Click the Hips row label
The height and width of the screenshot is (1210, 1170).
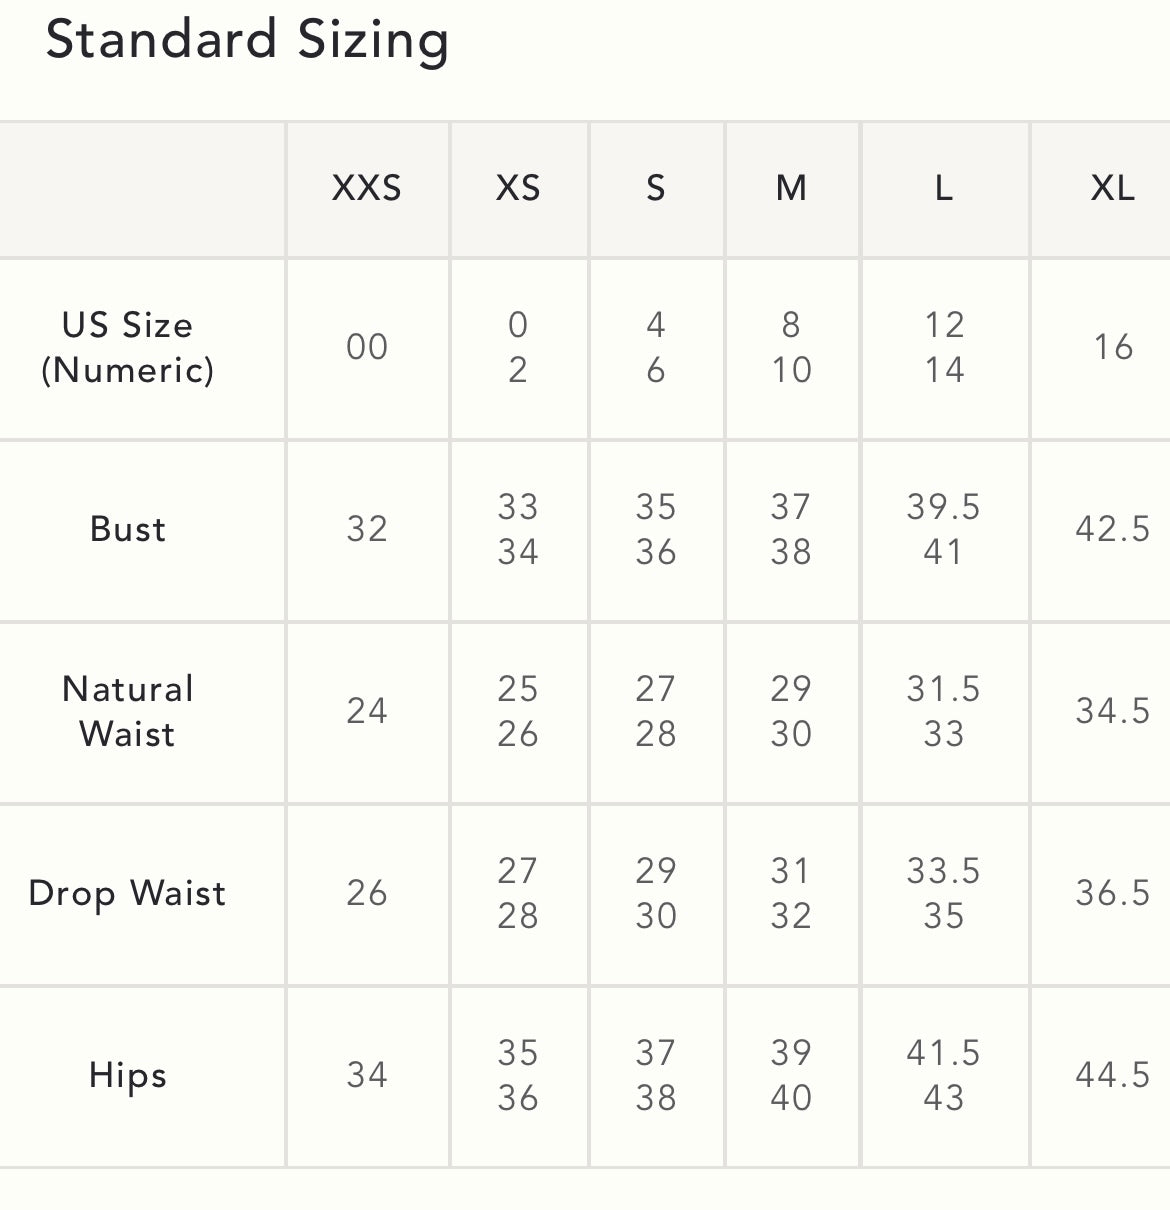(128, 1075)
